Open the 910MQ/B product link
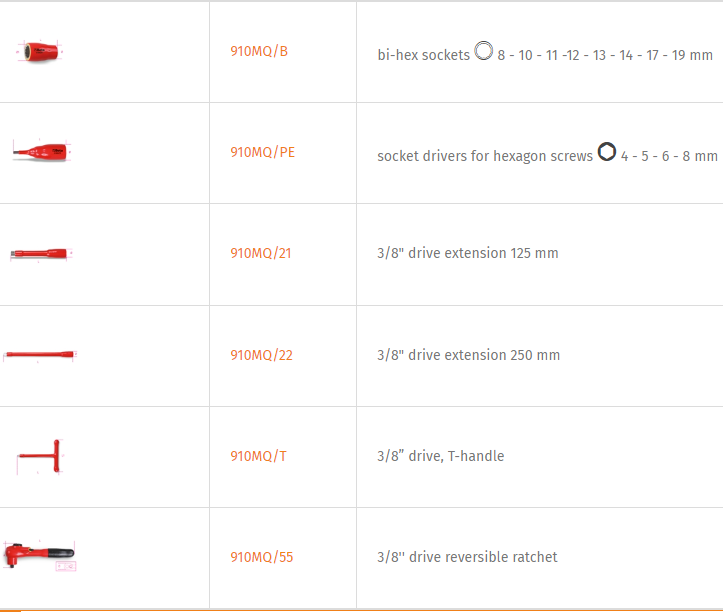723x612 pixels. pyautogui.click(x=259, y=51)
